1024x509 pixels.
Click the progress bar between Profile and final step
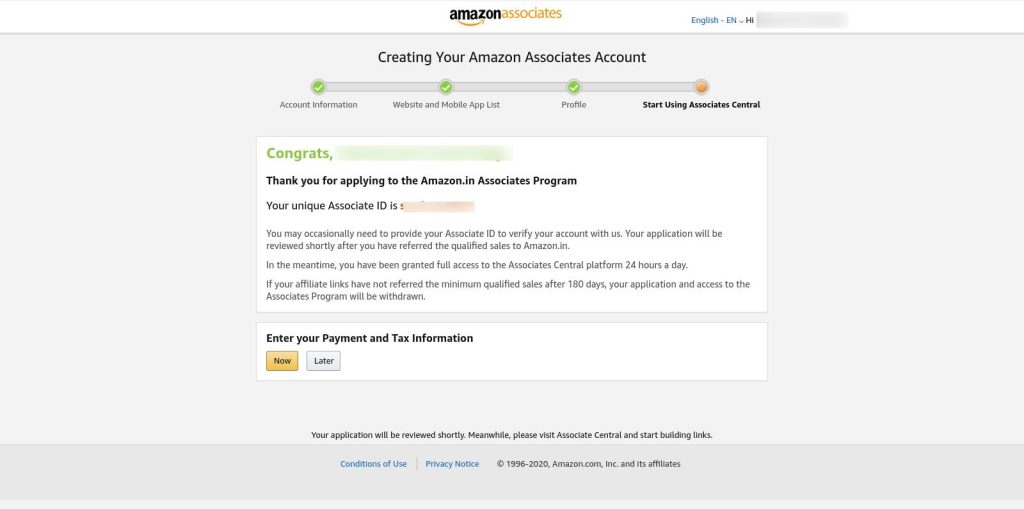click(x=637, y=87)
